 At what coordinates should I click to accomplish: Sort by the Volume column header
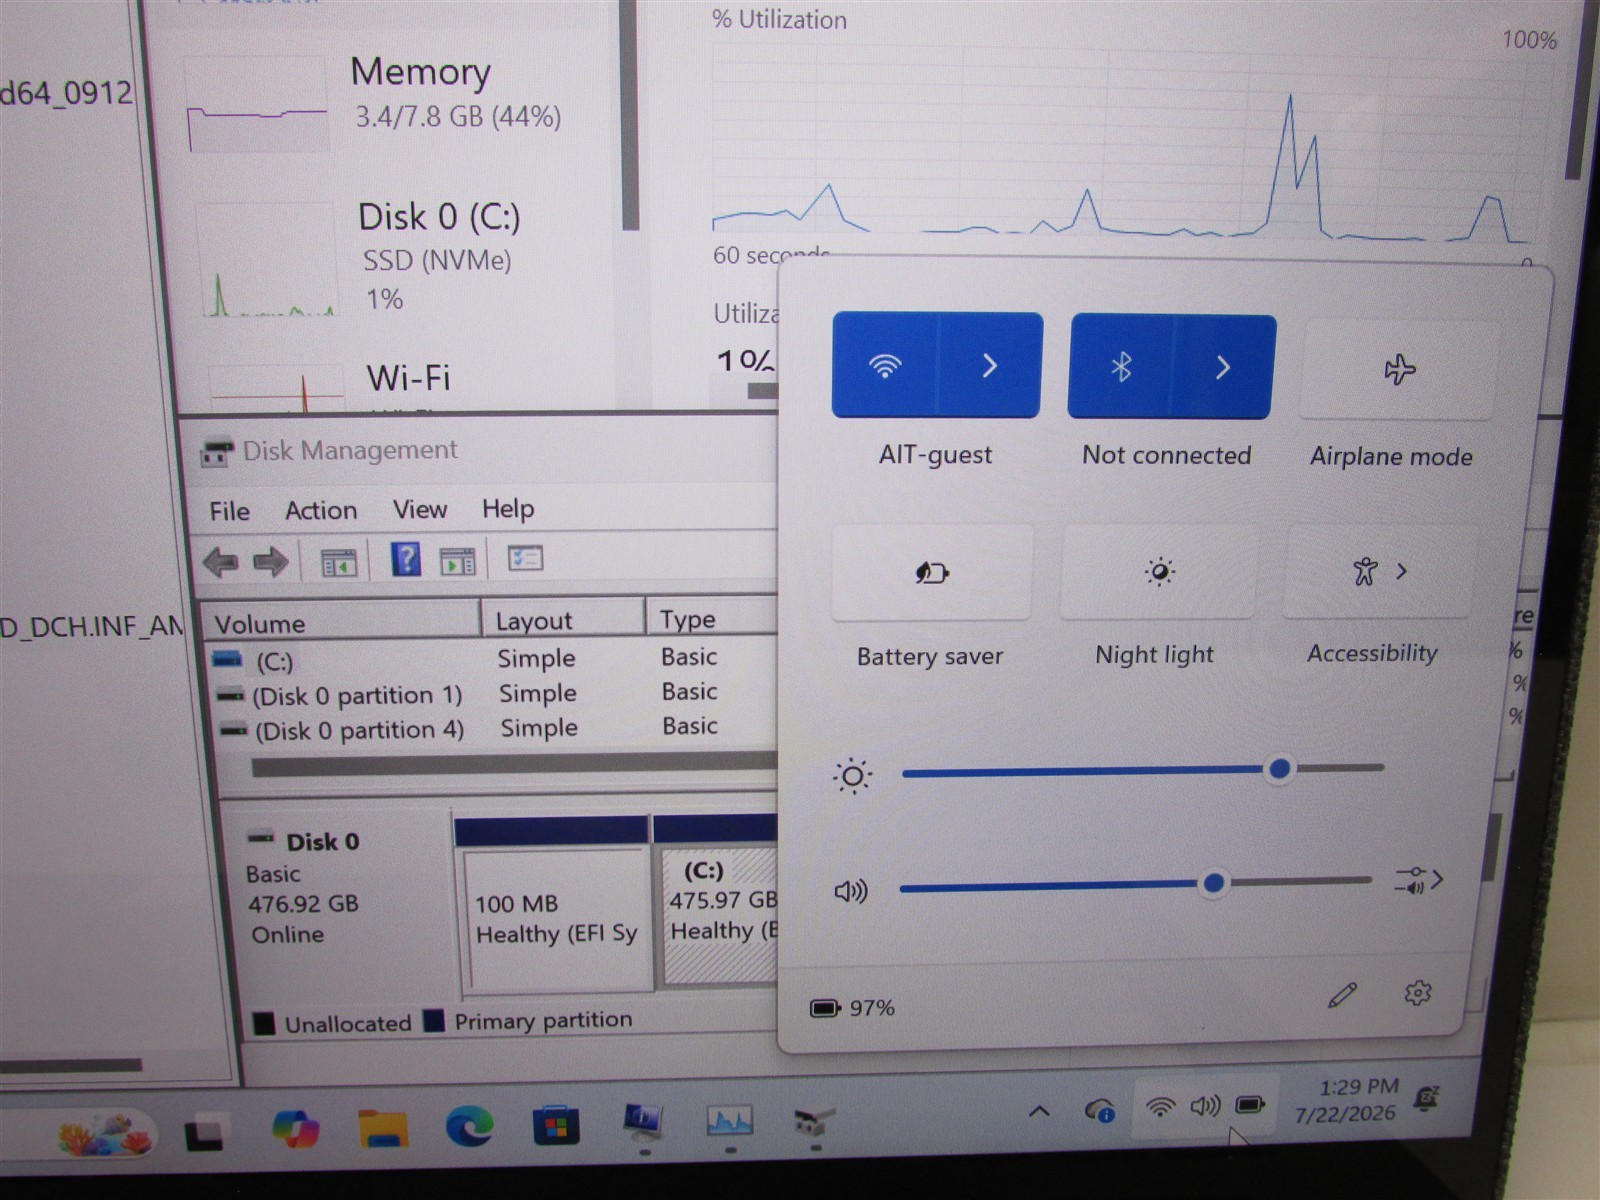point(341,622)
